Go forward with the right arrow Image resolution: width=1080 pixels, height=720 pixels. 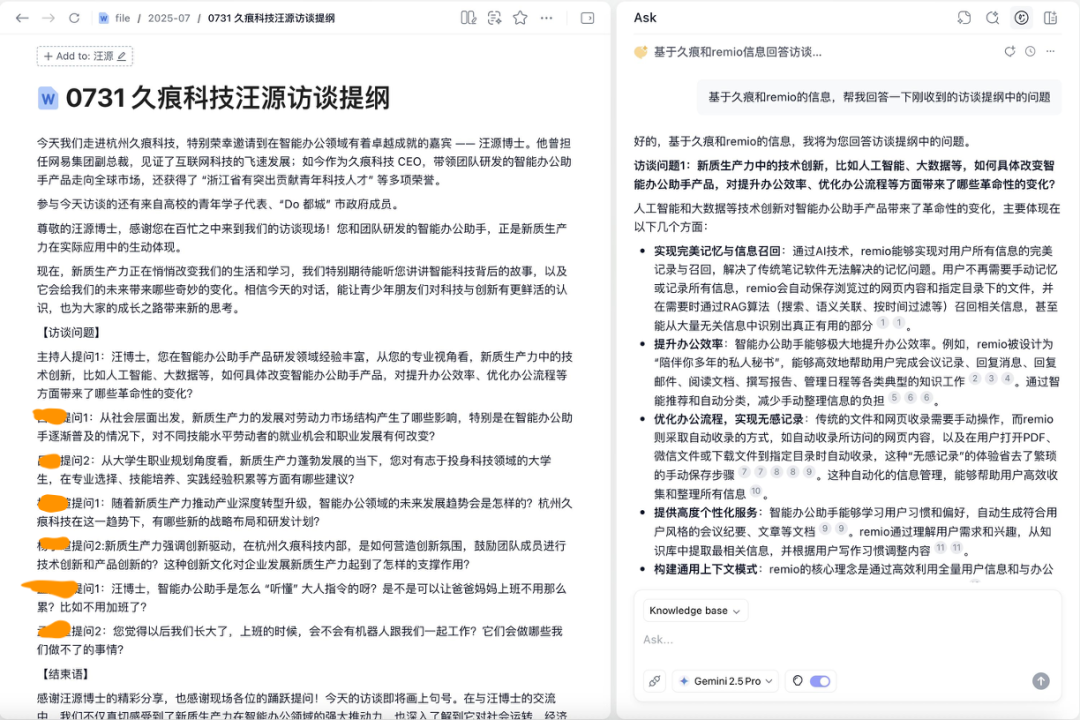[x=48, y=18]
